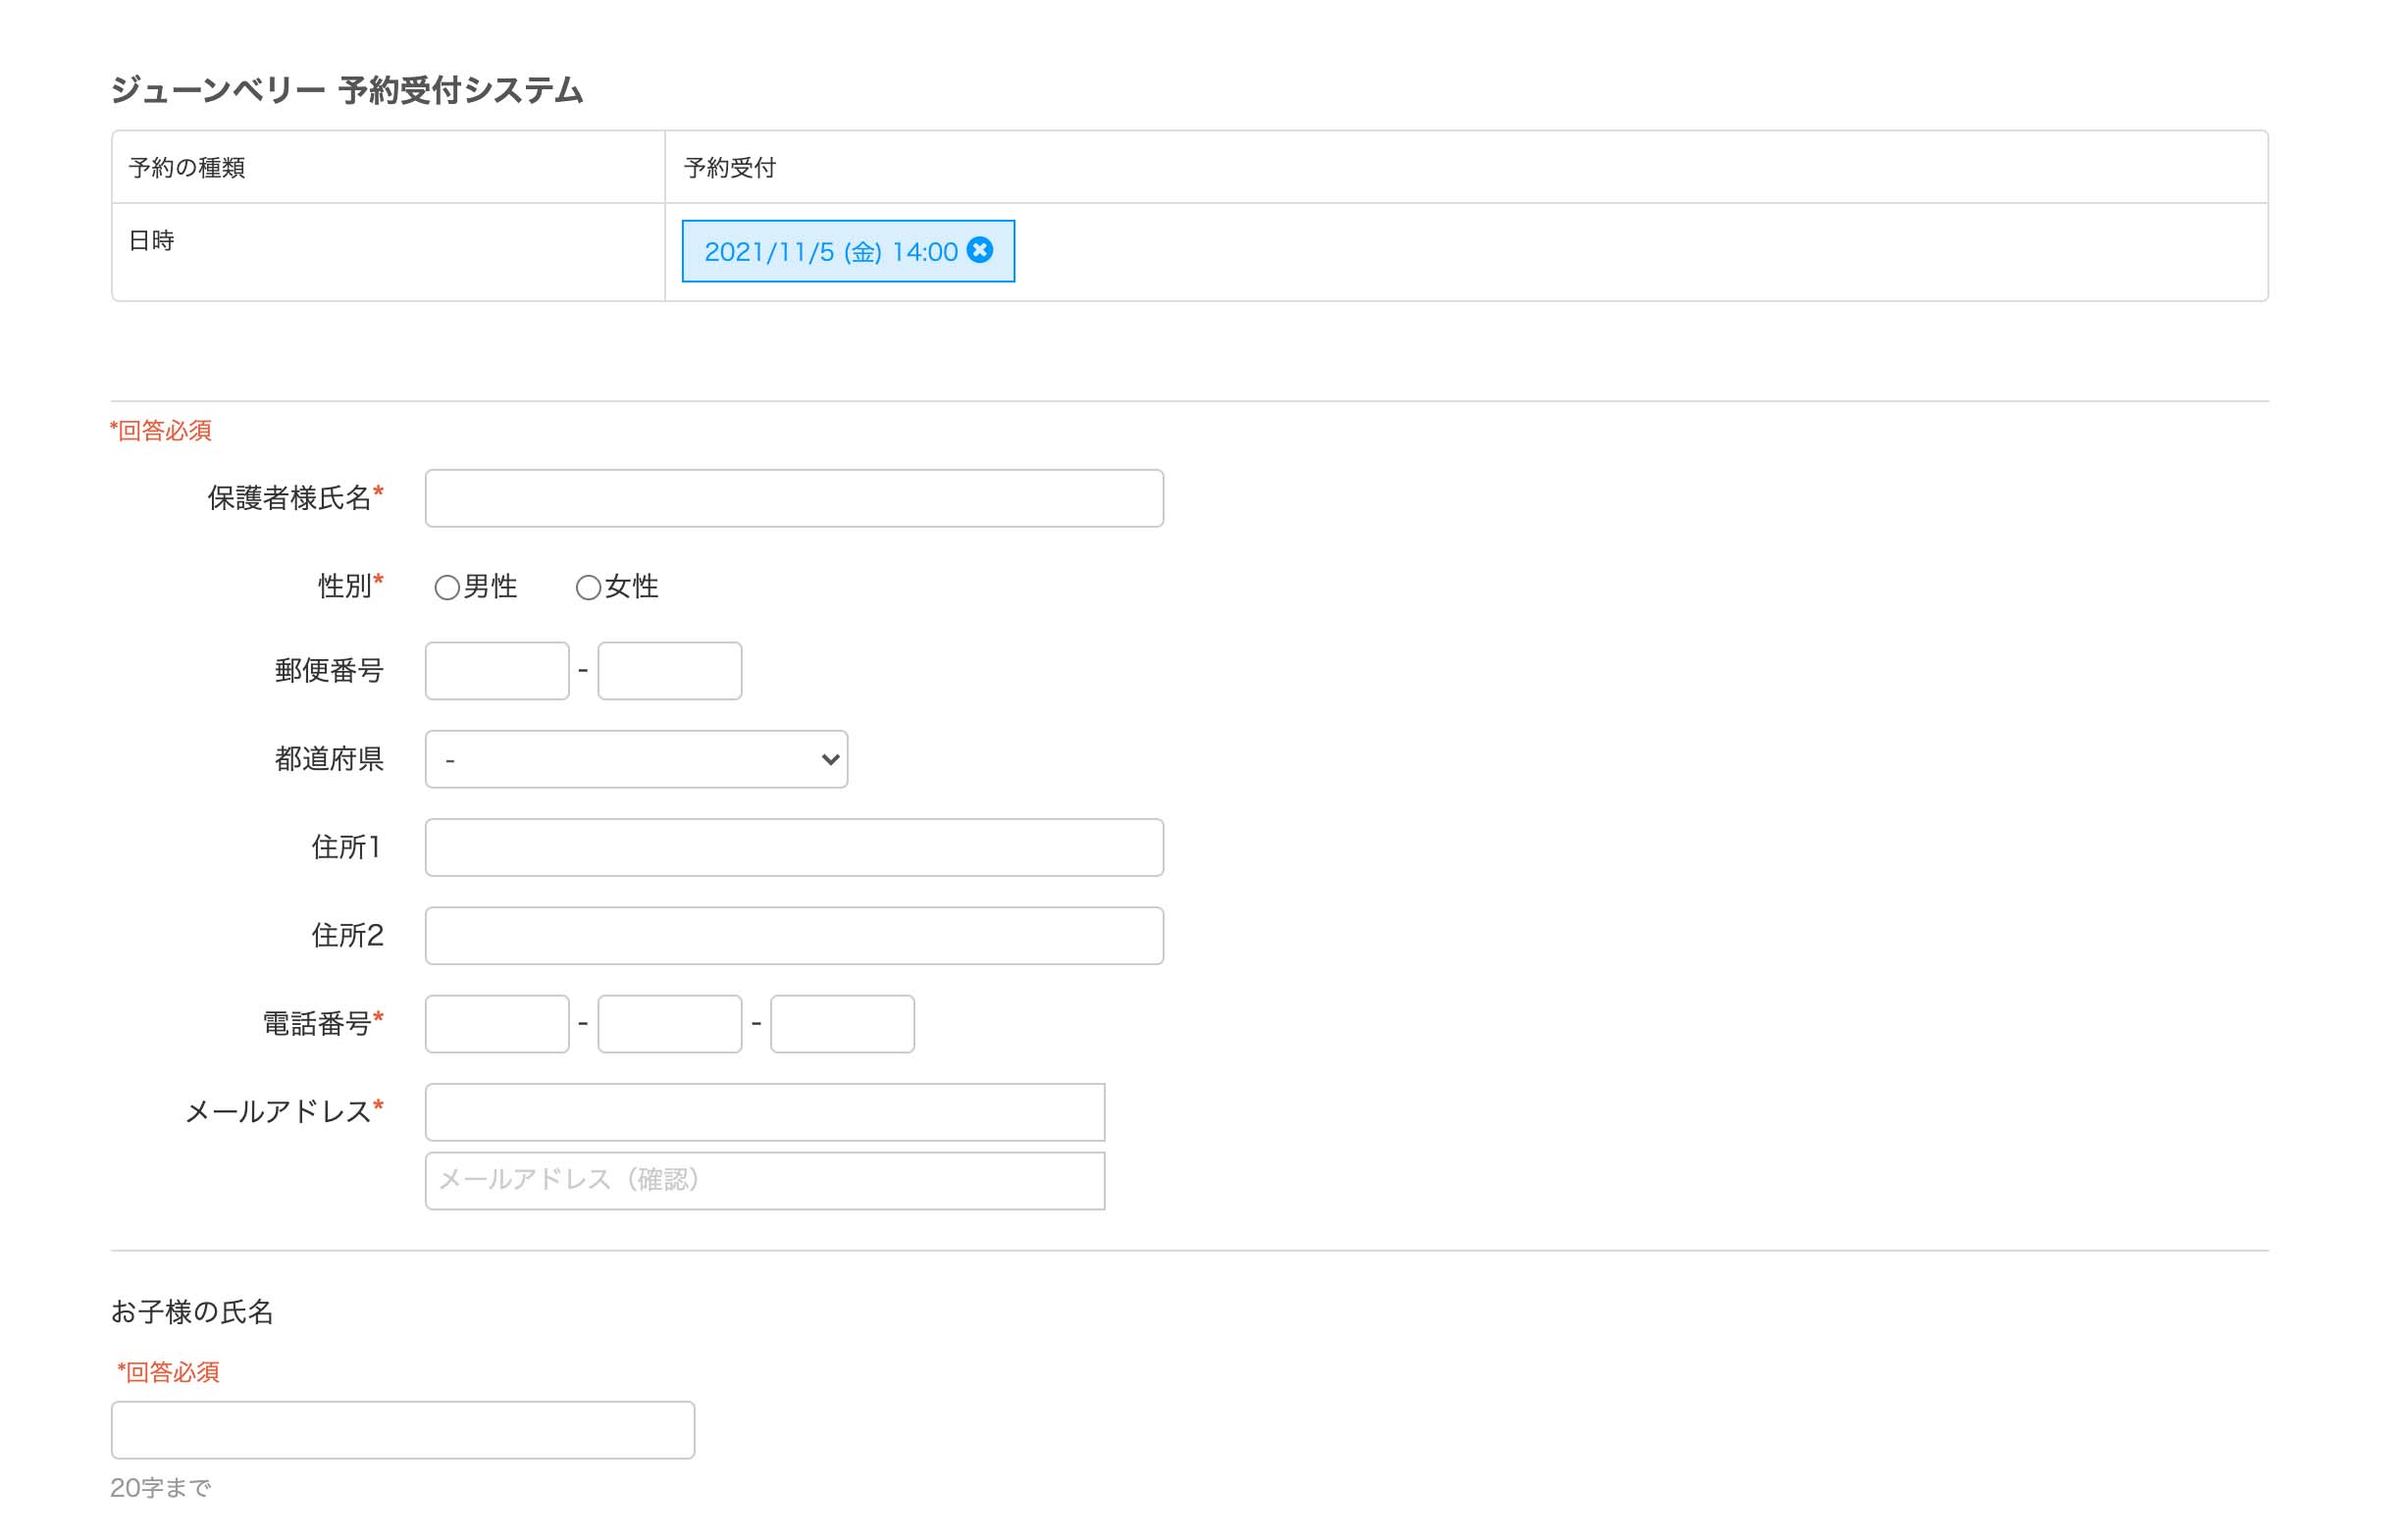The height and width of the screenshot is (1540, 2394).
Task: Click the お子様の氏名 section heading
Action: pyautogui.click(x=192, y=1312)
